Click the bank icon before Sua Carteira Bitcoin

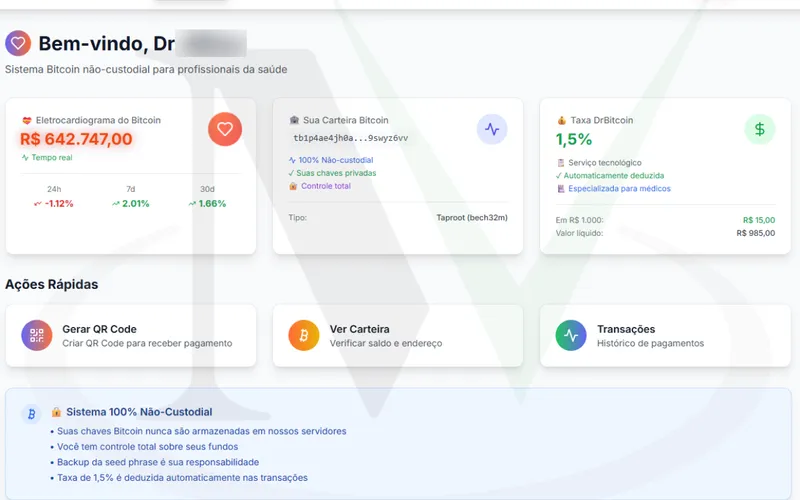(x=294, y=120)
